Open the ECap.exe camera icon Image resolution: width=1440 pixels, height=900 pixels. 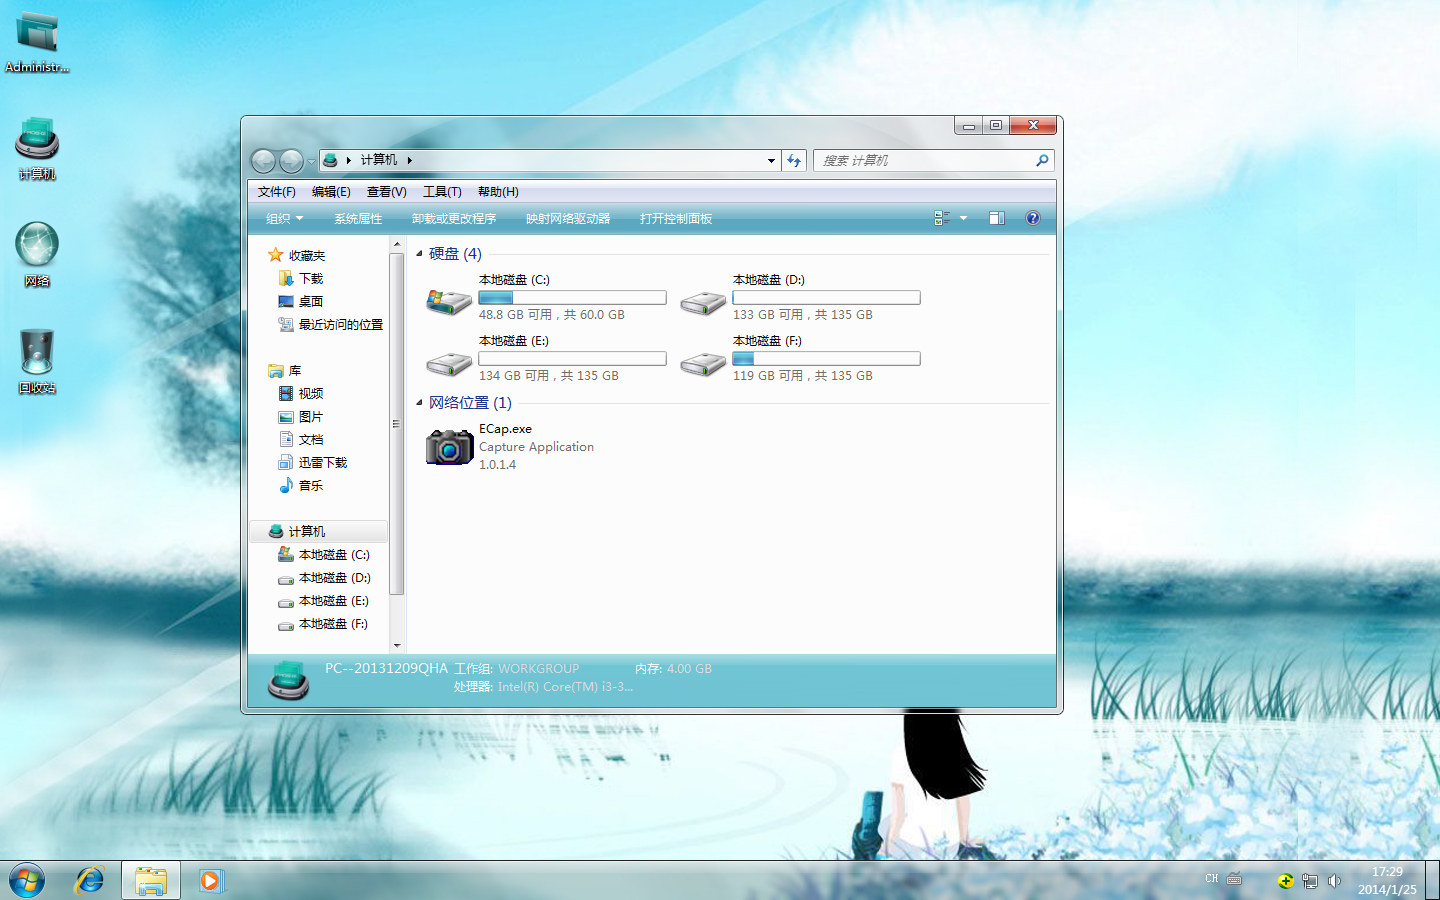449,447
